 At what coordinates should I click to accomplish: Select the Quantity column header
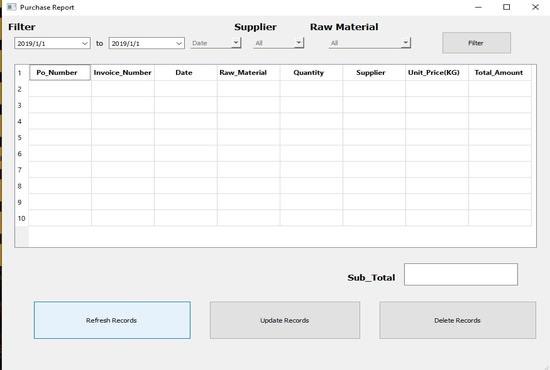[311, 72]
